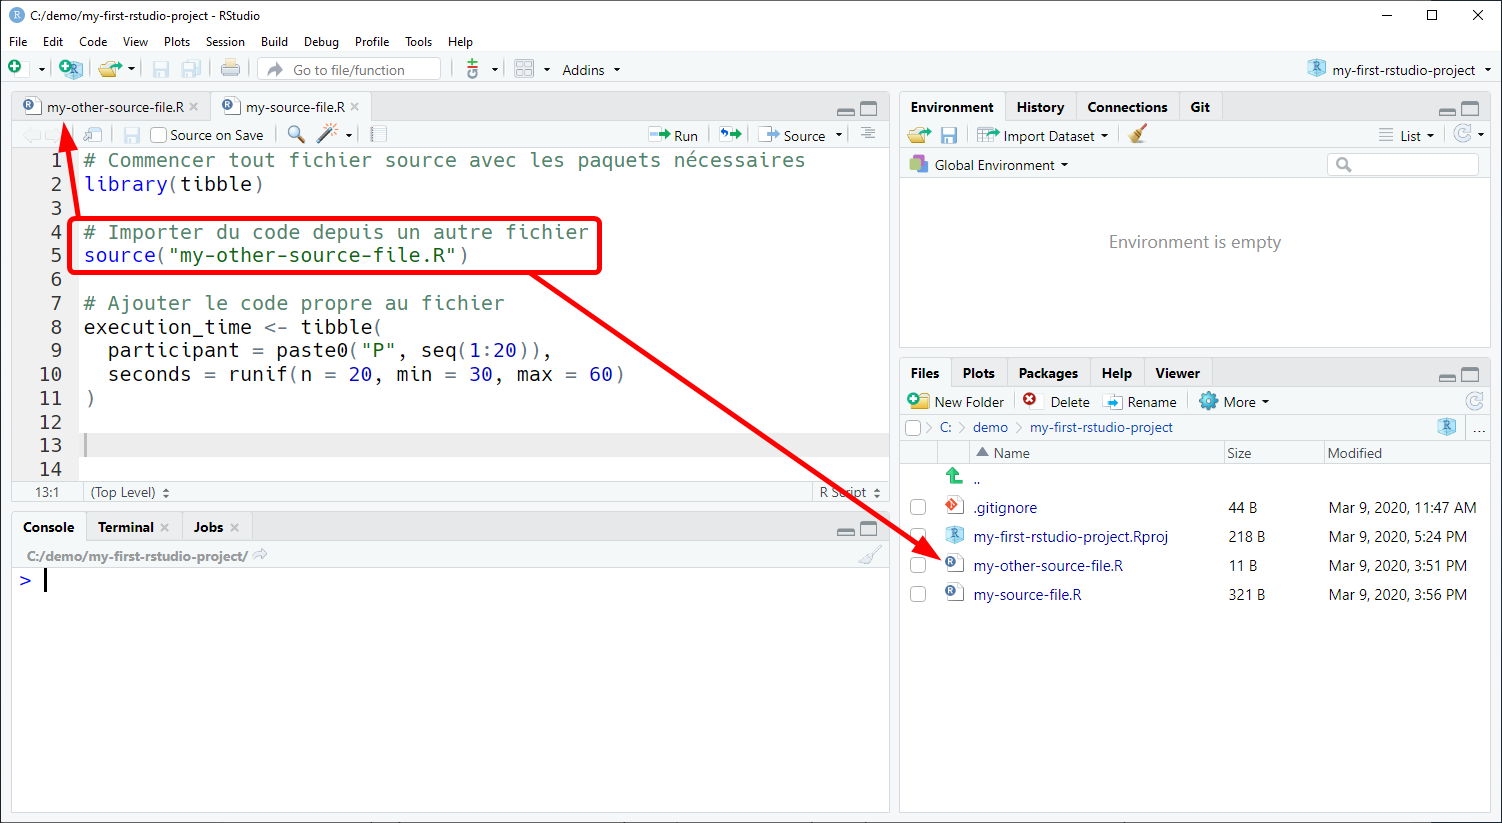This screenshot has width=1502, height=823.
Task: Check the box next to my-source-file.R
Action: pyautogui.click(x=918, y=594)
